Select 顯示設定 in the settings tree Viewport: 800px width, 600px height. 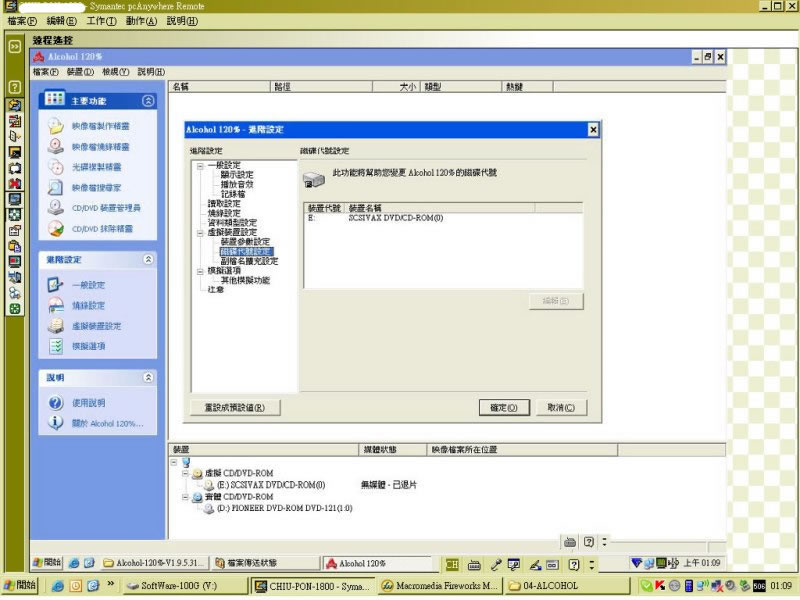point(237,175)
